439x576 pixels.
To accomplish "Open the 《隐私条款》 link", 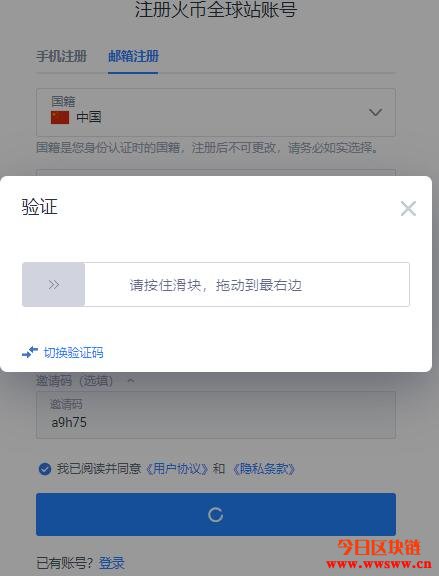I will (264, 469).
